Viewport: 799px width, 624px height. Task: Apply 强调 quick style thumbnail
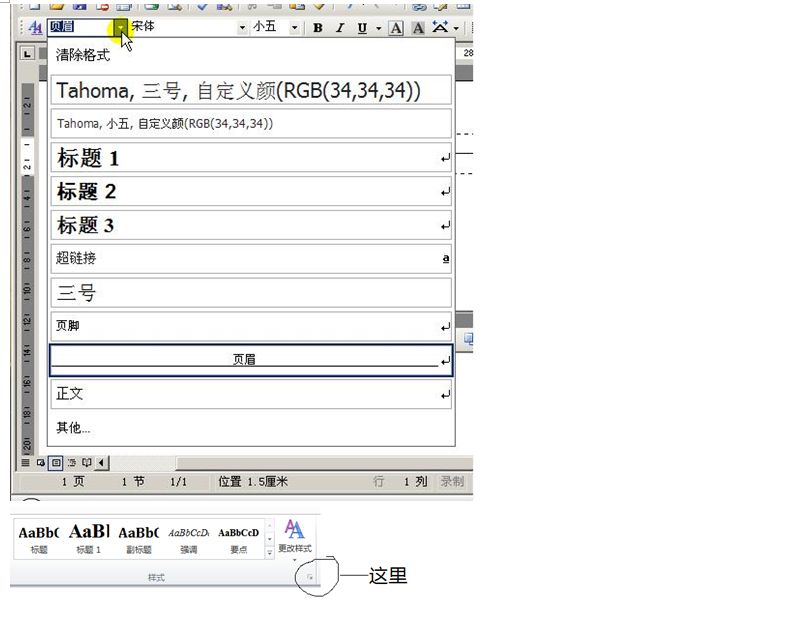[x=188, y=539]
